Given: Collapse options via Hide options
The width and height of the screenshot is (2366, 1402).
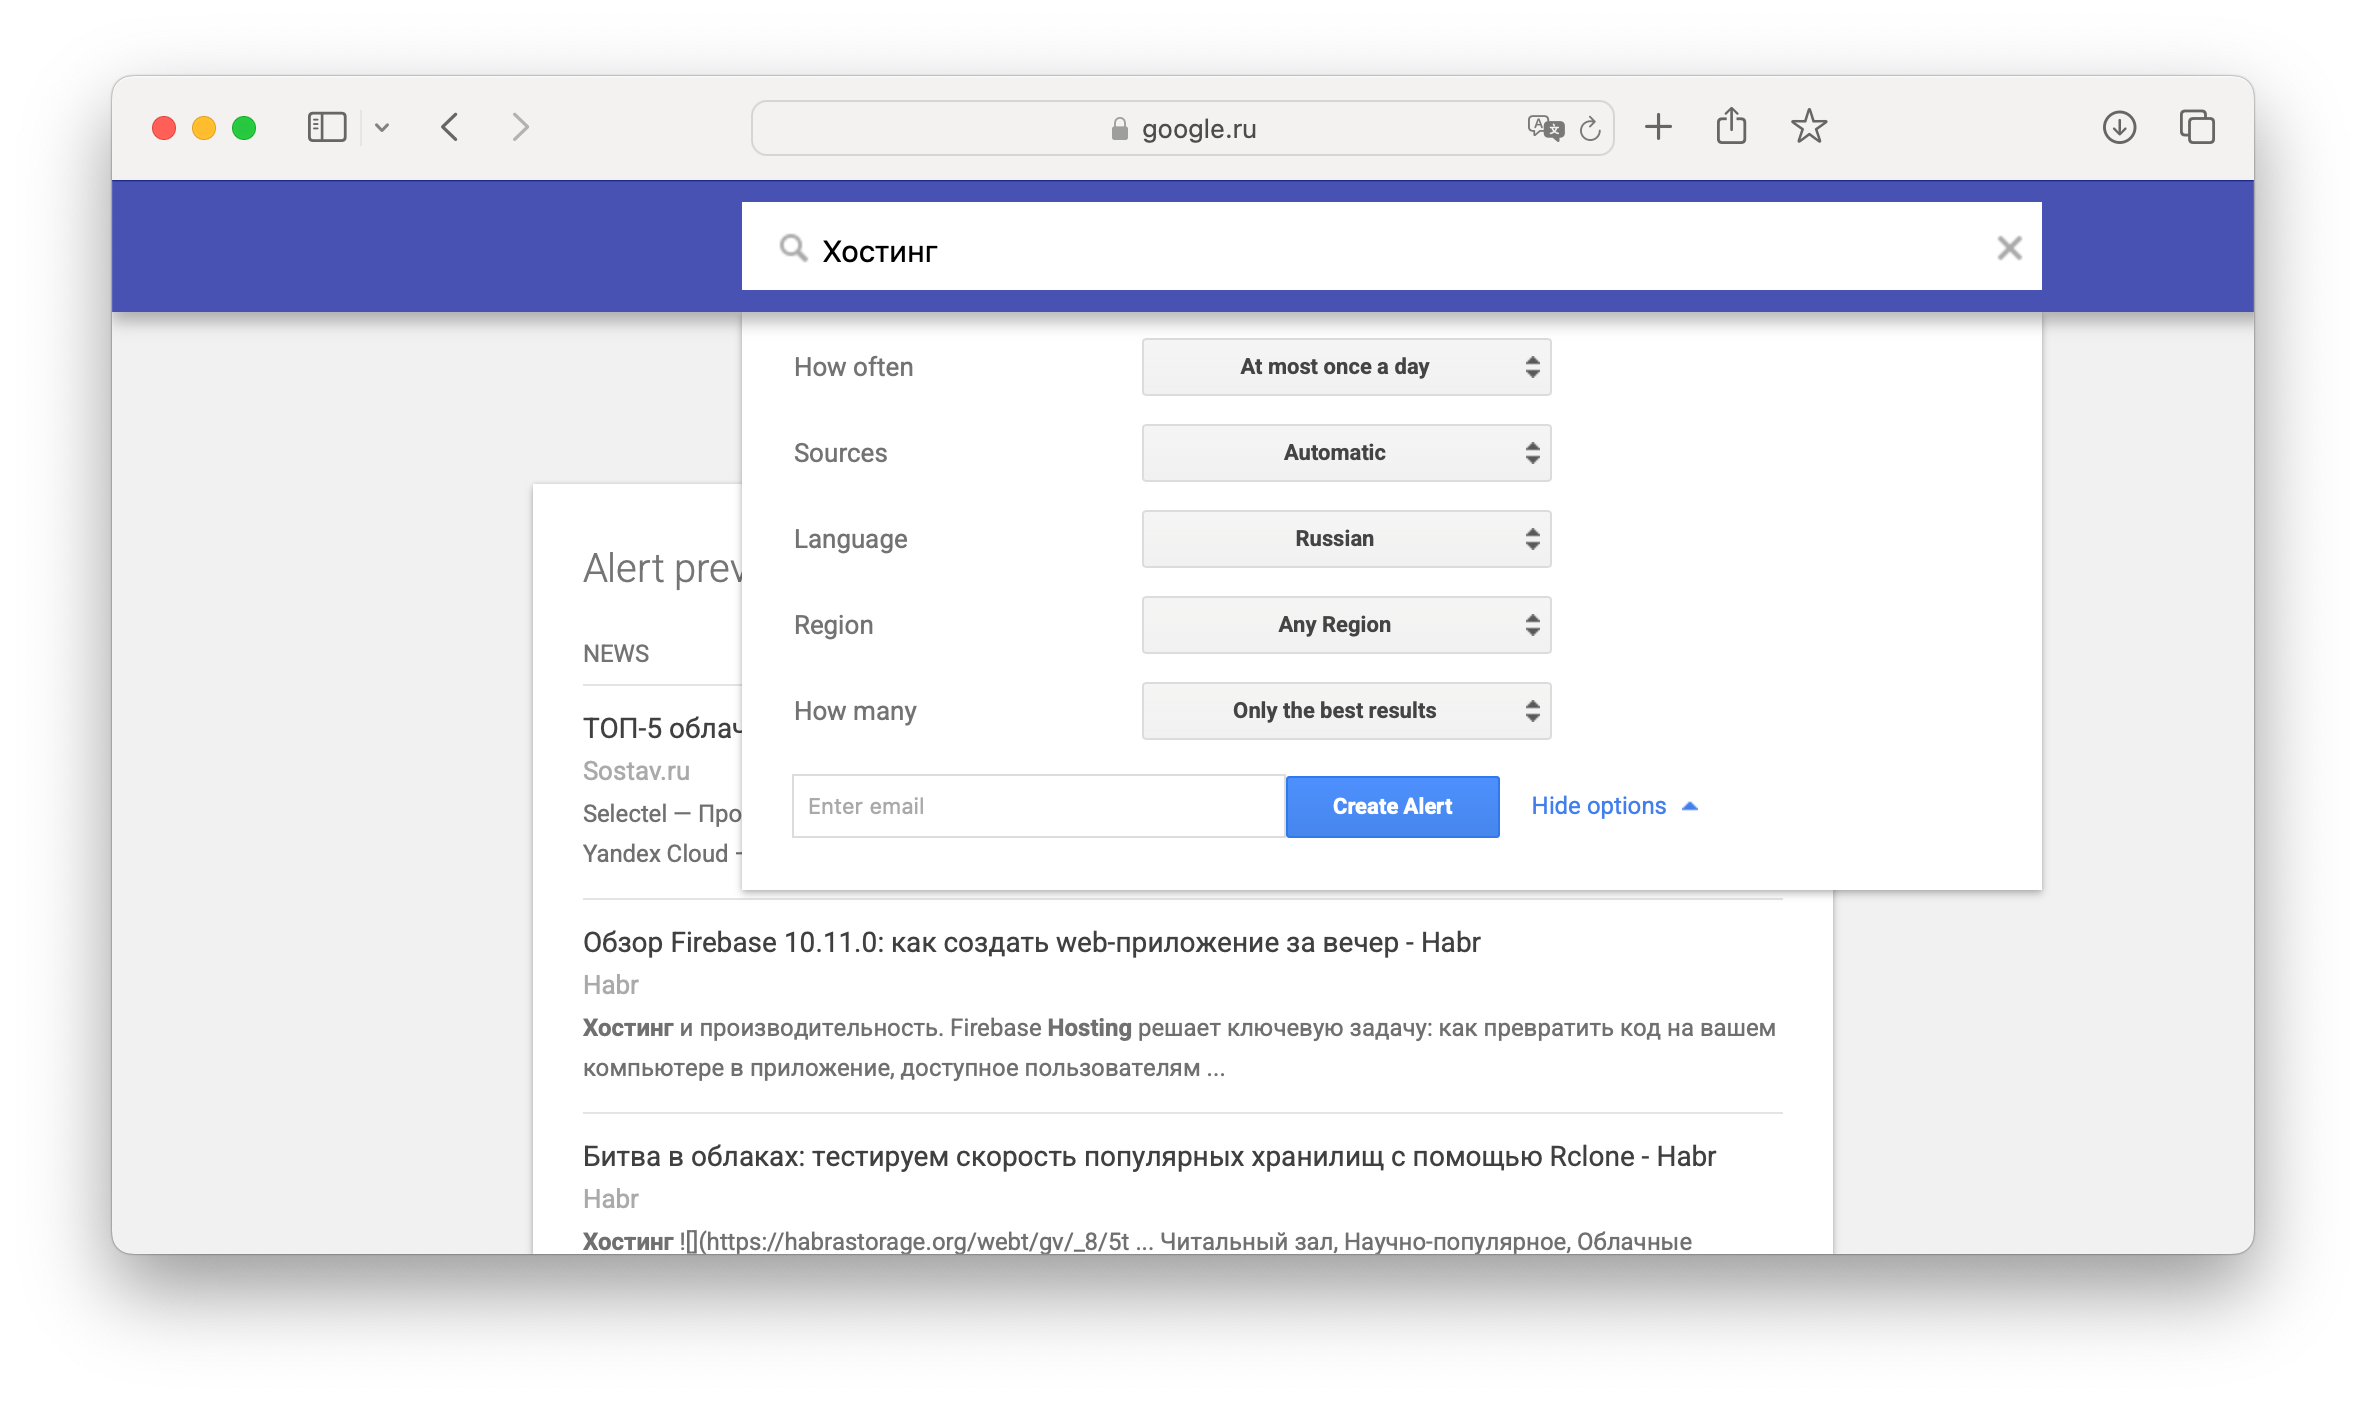Looking at the screenshot, I should point(1598,805).
